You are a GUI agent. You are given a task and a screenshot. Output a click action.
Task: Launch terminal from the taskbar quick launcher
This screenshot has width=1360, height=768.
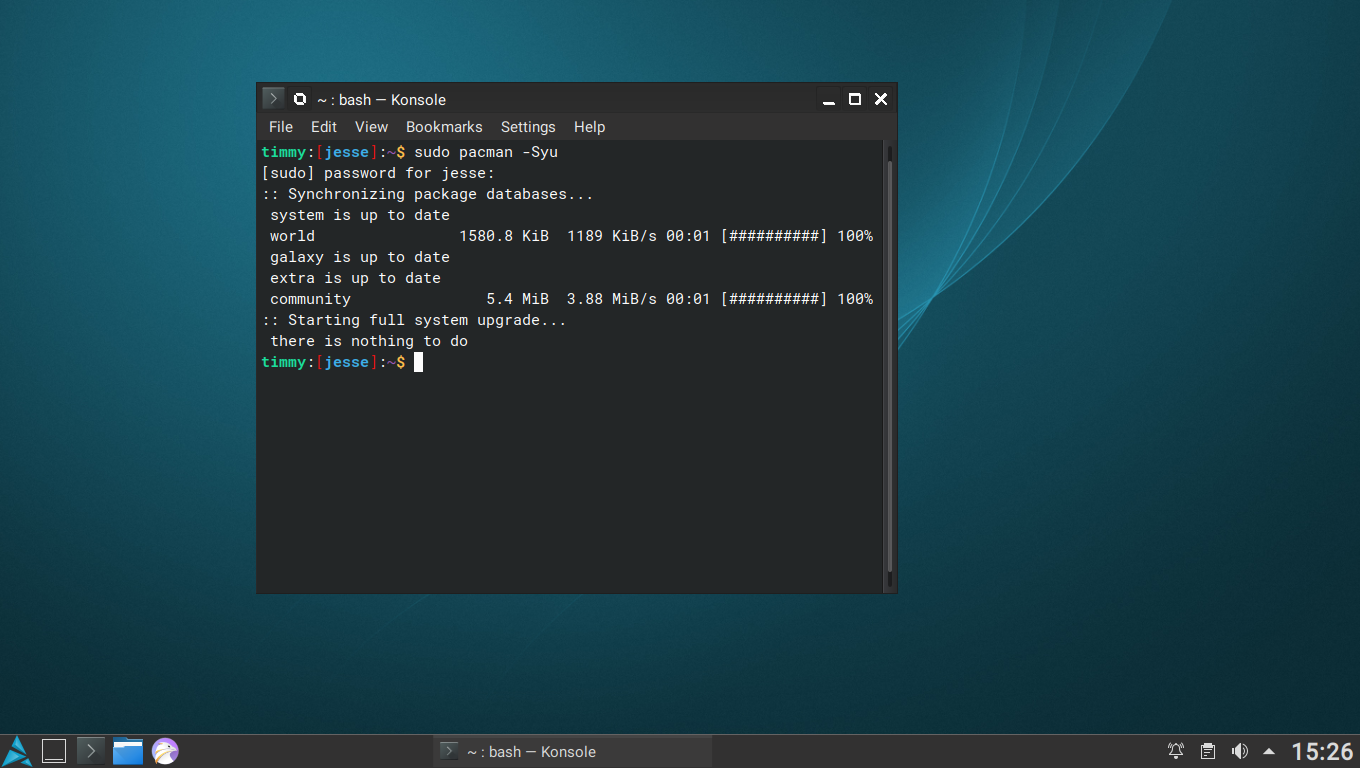[91, 751]
